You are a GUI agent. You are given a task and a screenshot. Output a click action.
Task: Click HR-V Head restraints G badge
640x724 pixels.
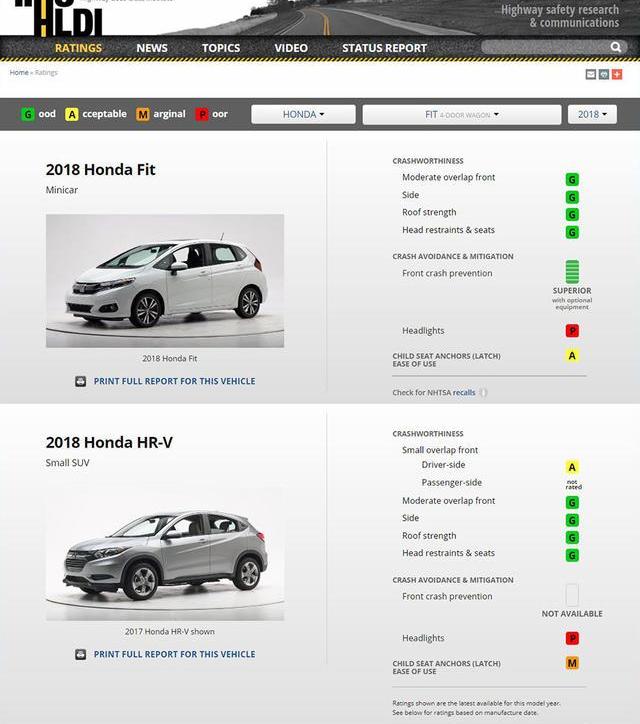tap(572, 555)
